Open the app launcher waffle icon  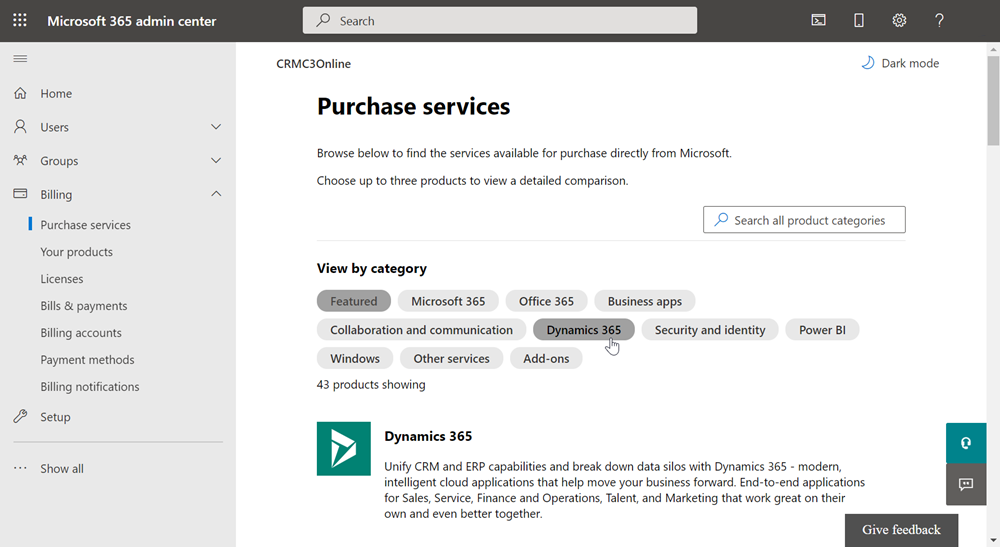pos(20,20)
